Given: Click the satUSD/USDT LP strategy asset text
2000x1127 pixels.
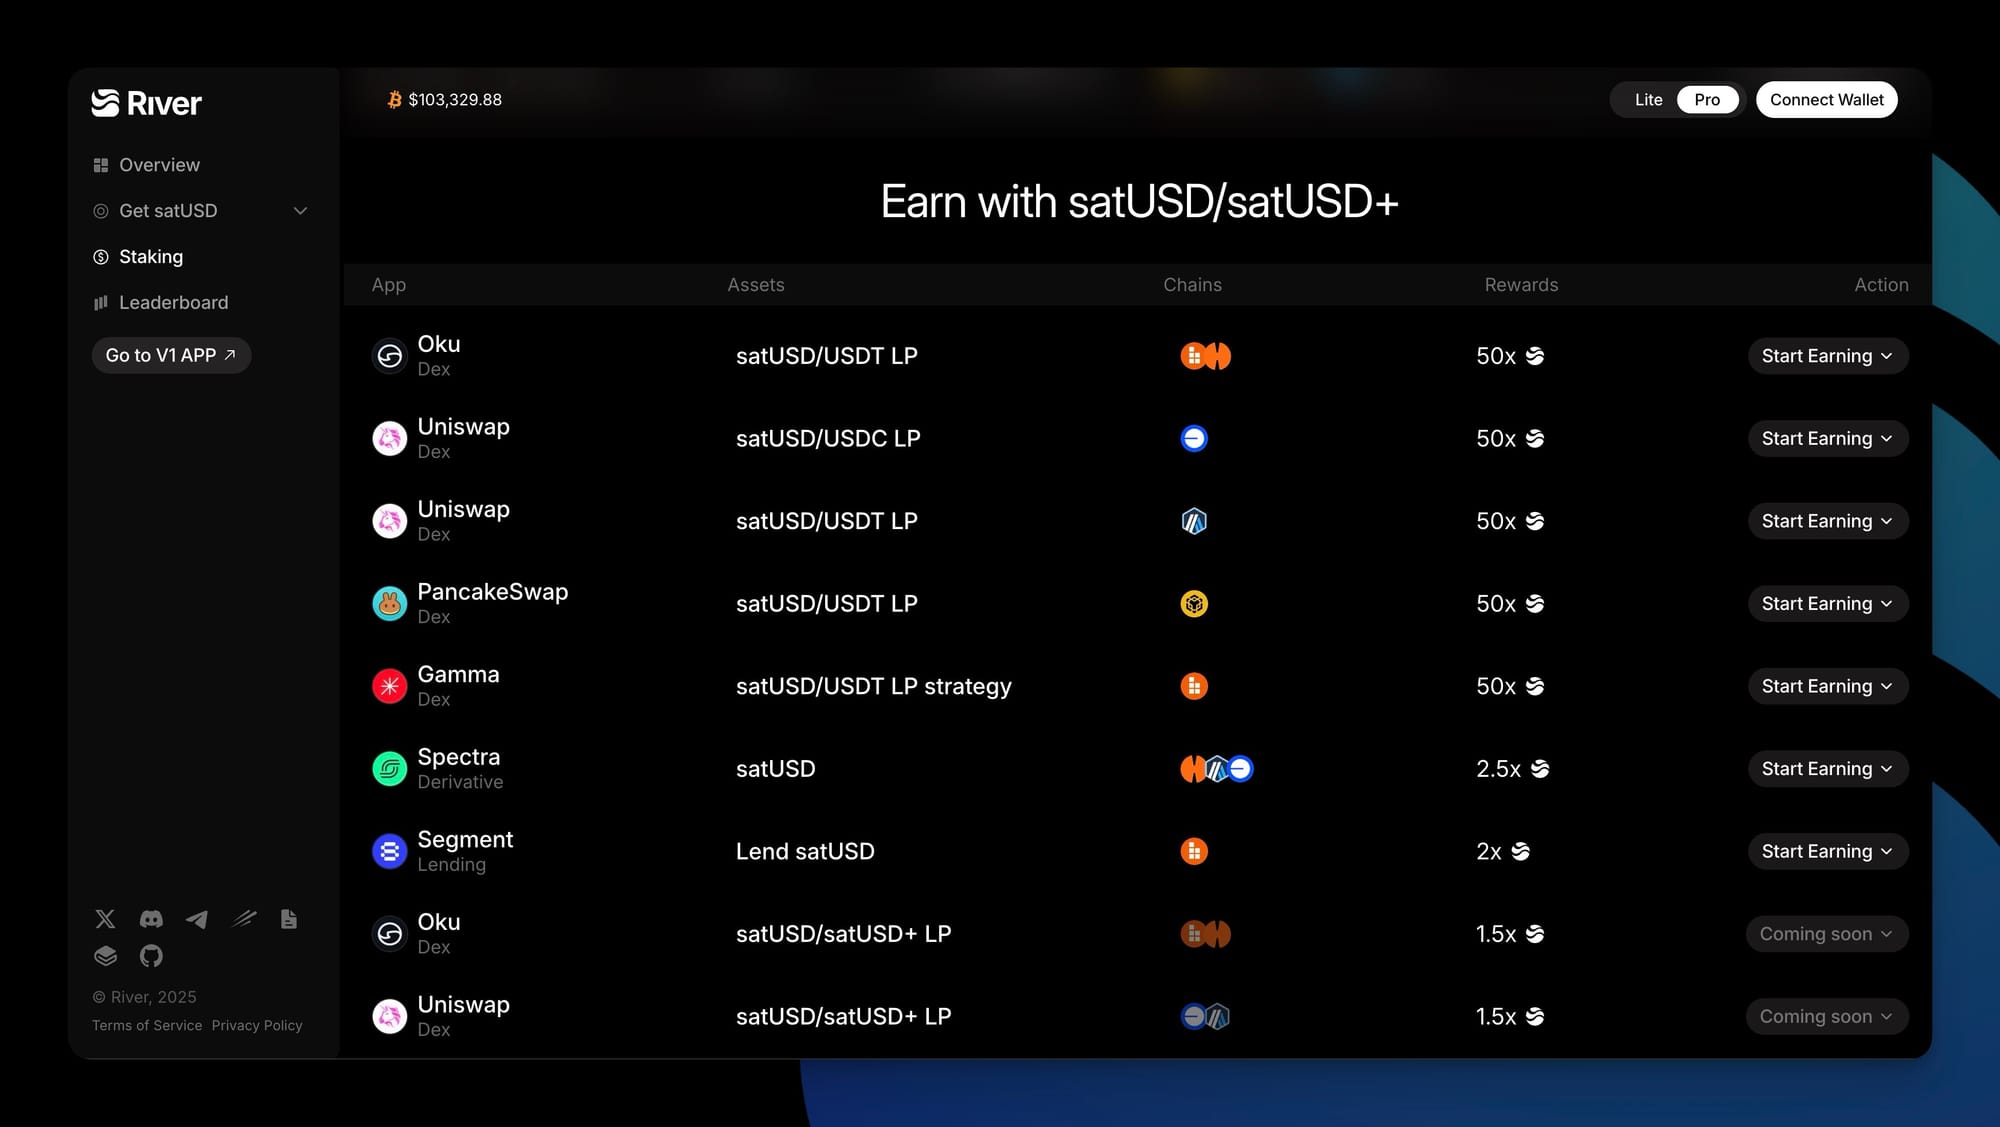Looking at the screenshot, I should click(874, 686).
